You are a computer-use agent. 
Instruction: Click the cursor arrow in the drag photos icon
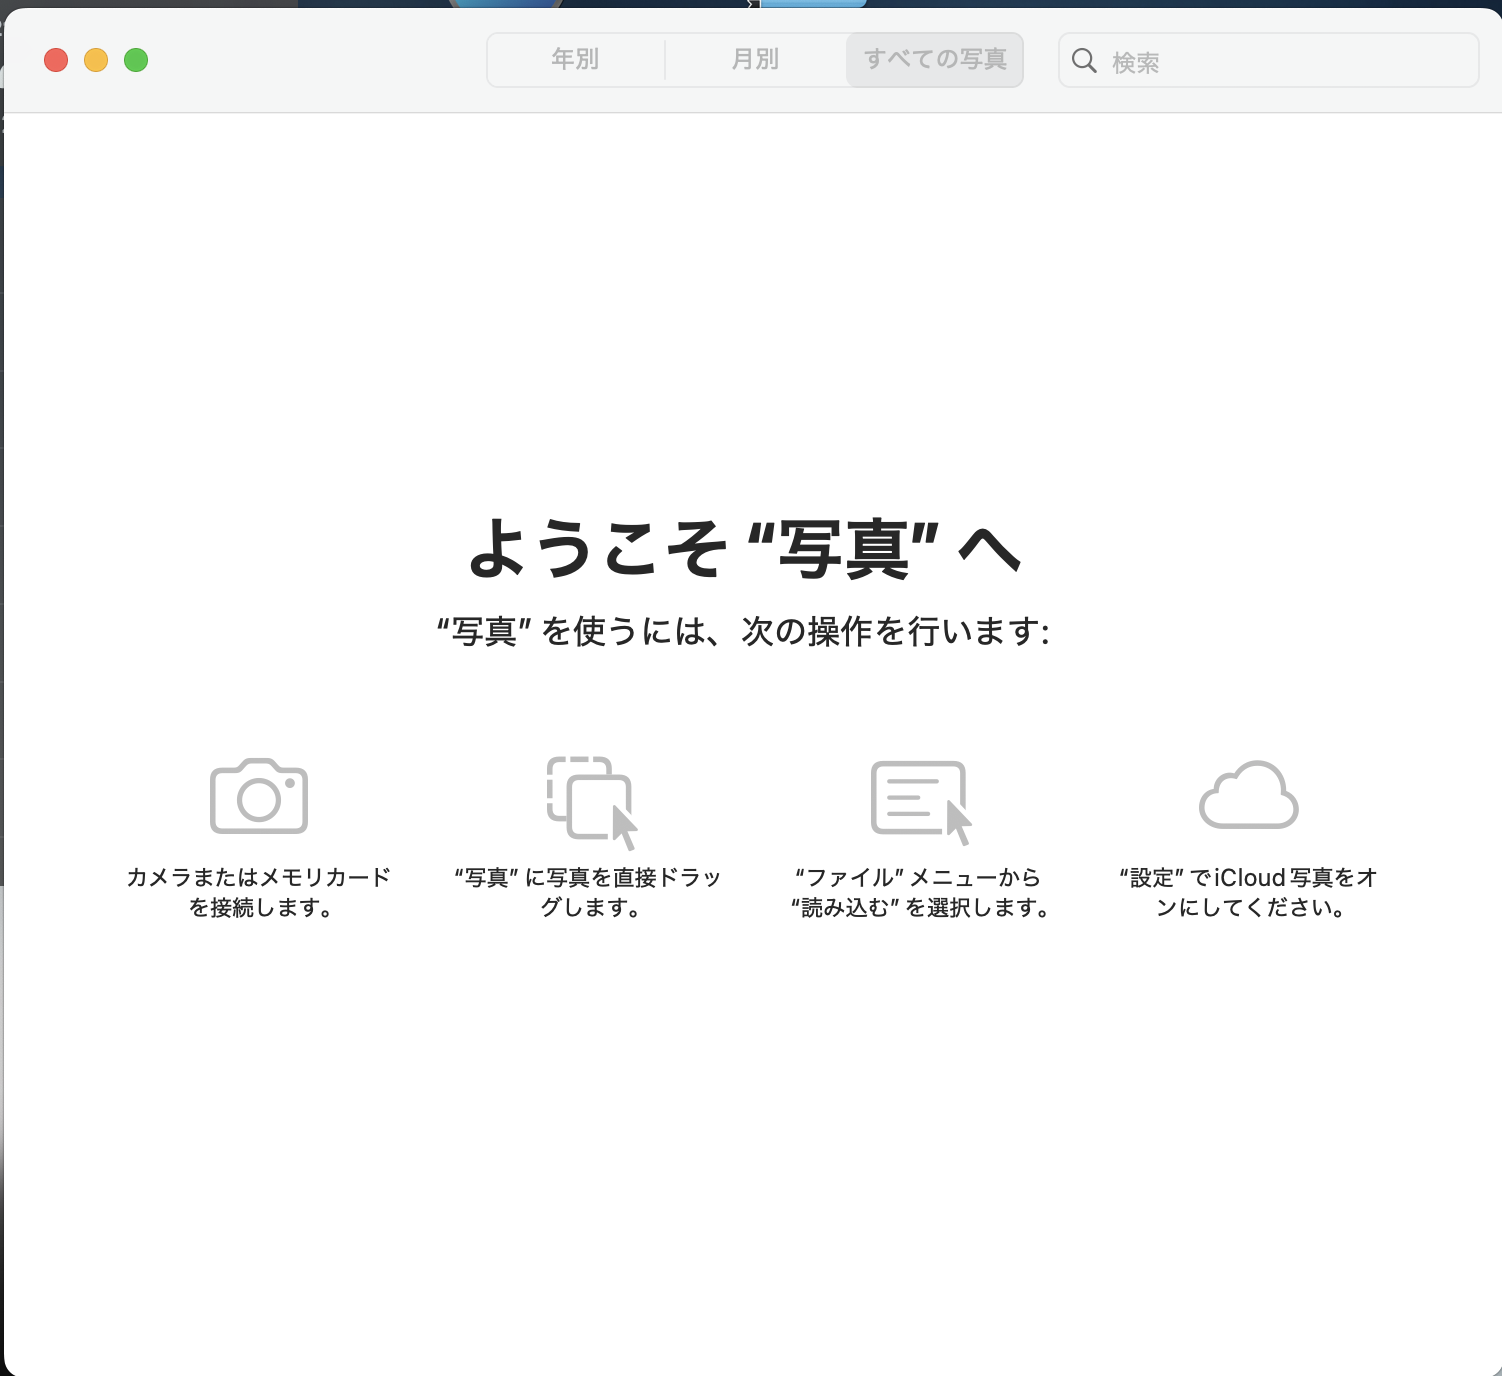click(x=622, y=826)
